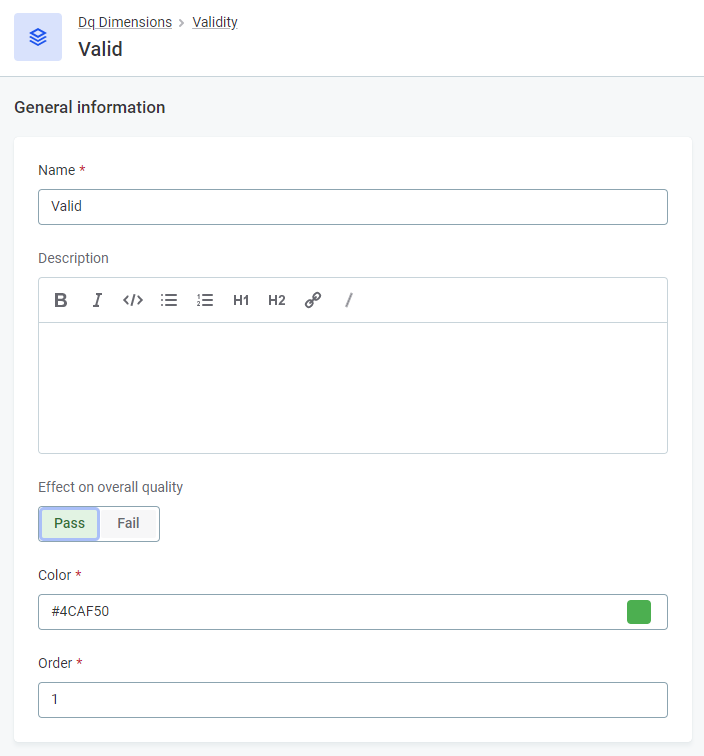Select Pass for effect on overall quality

point(69,523)
